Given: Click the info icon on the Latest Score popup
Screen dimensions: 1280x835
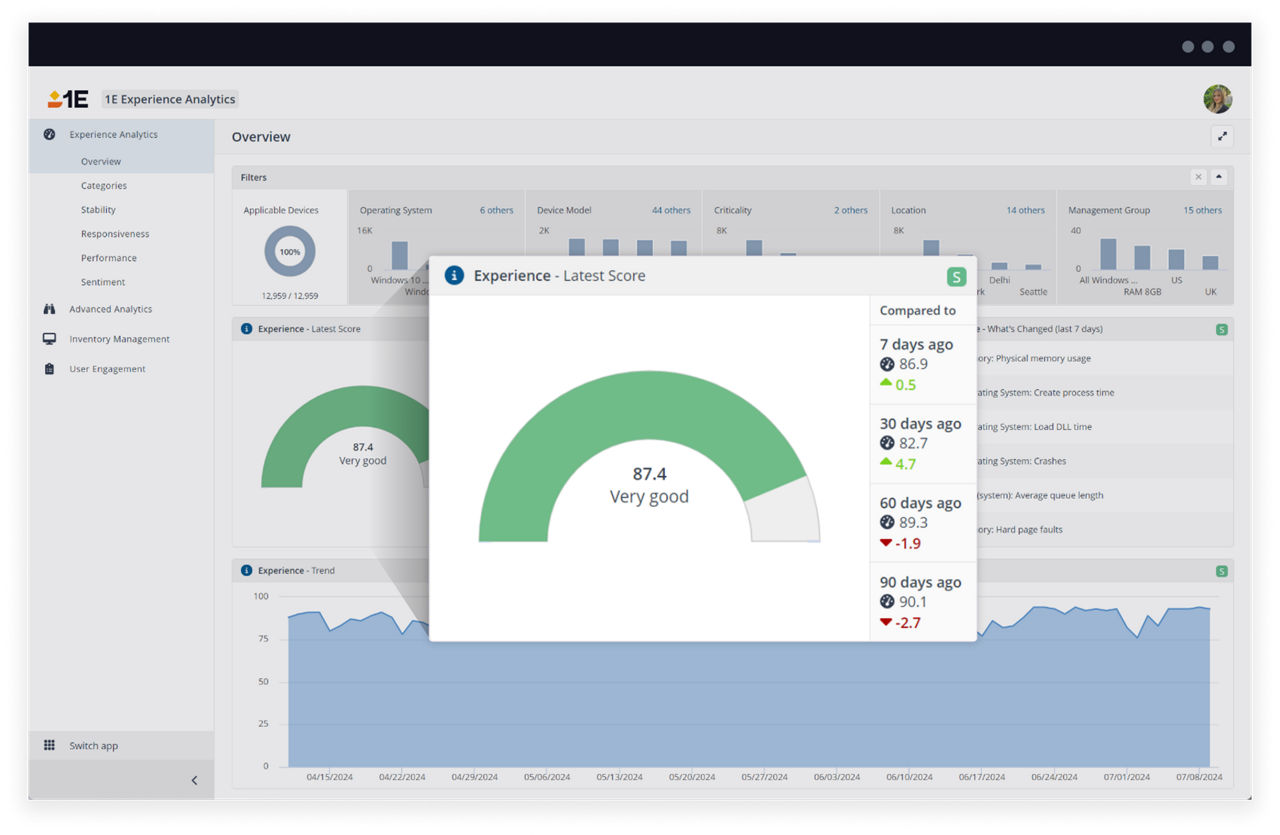Looking at the screenshot, I should point(453,275).
